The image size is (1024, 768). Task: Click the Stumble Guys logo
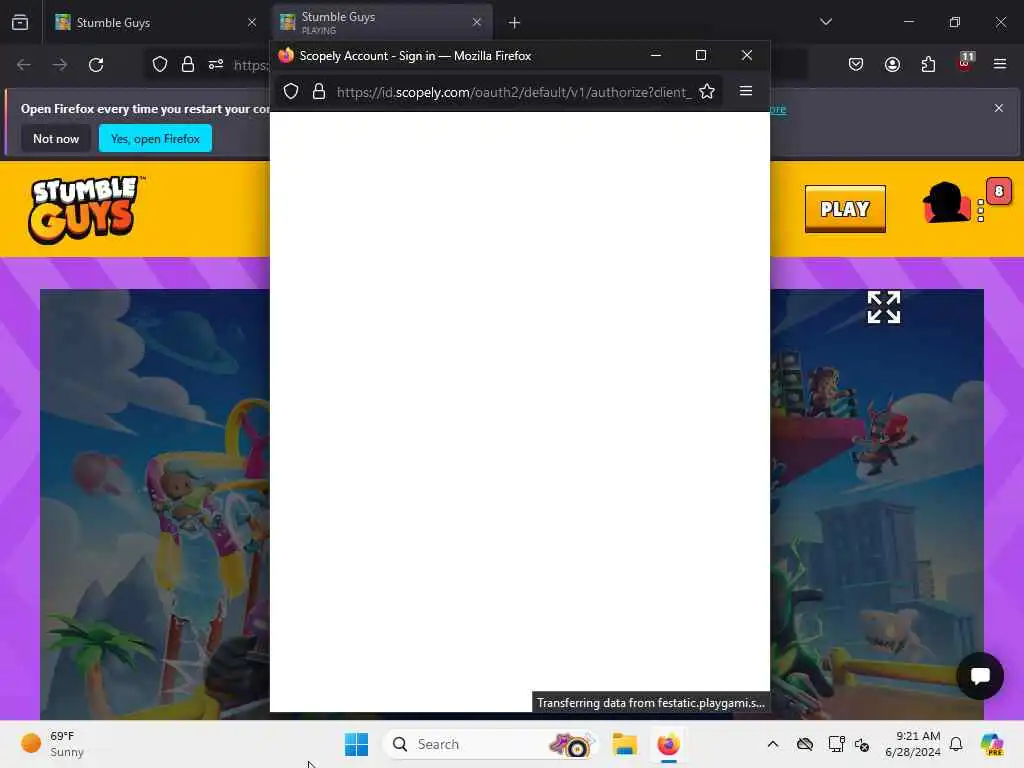coord(86,210)
